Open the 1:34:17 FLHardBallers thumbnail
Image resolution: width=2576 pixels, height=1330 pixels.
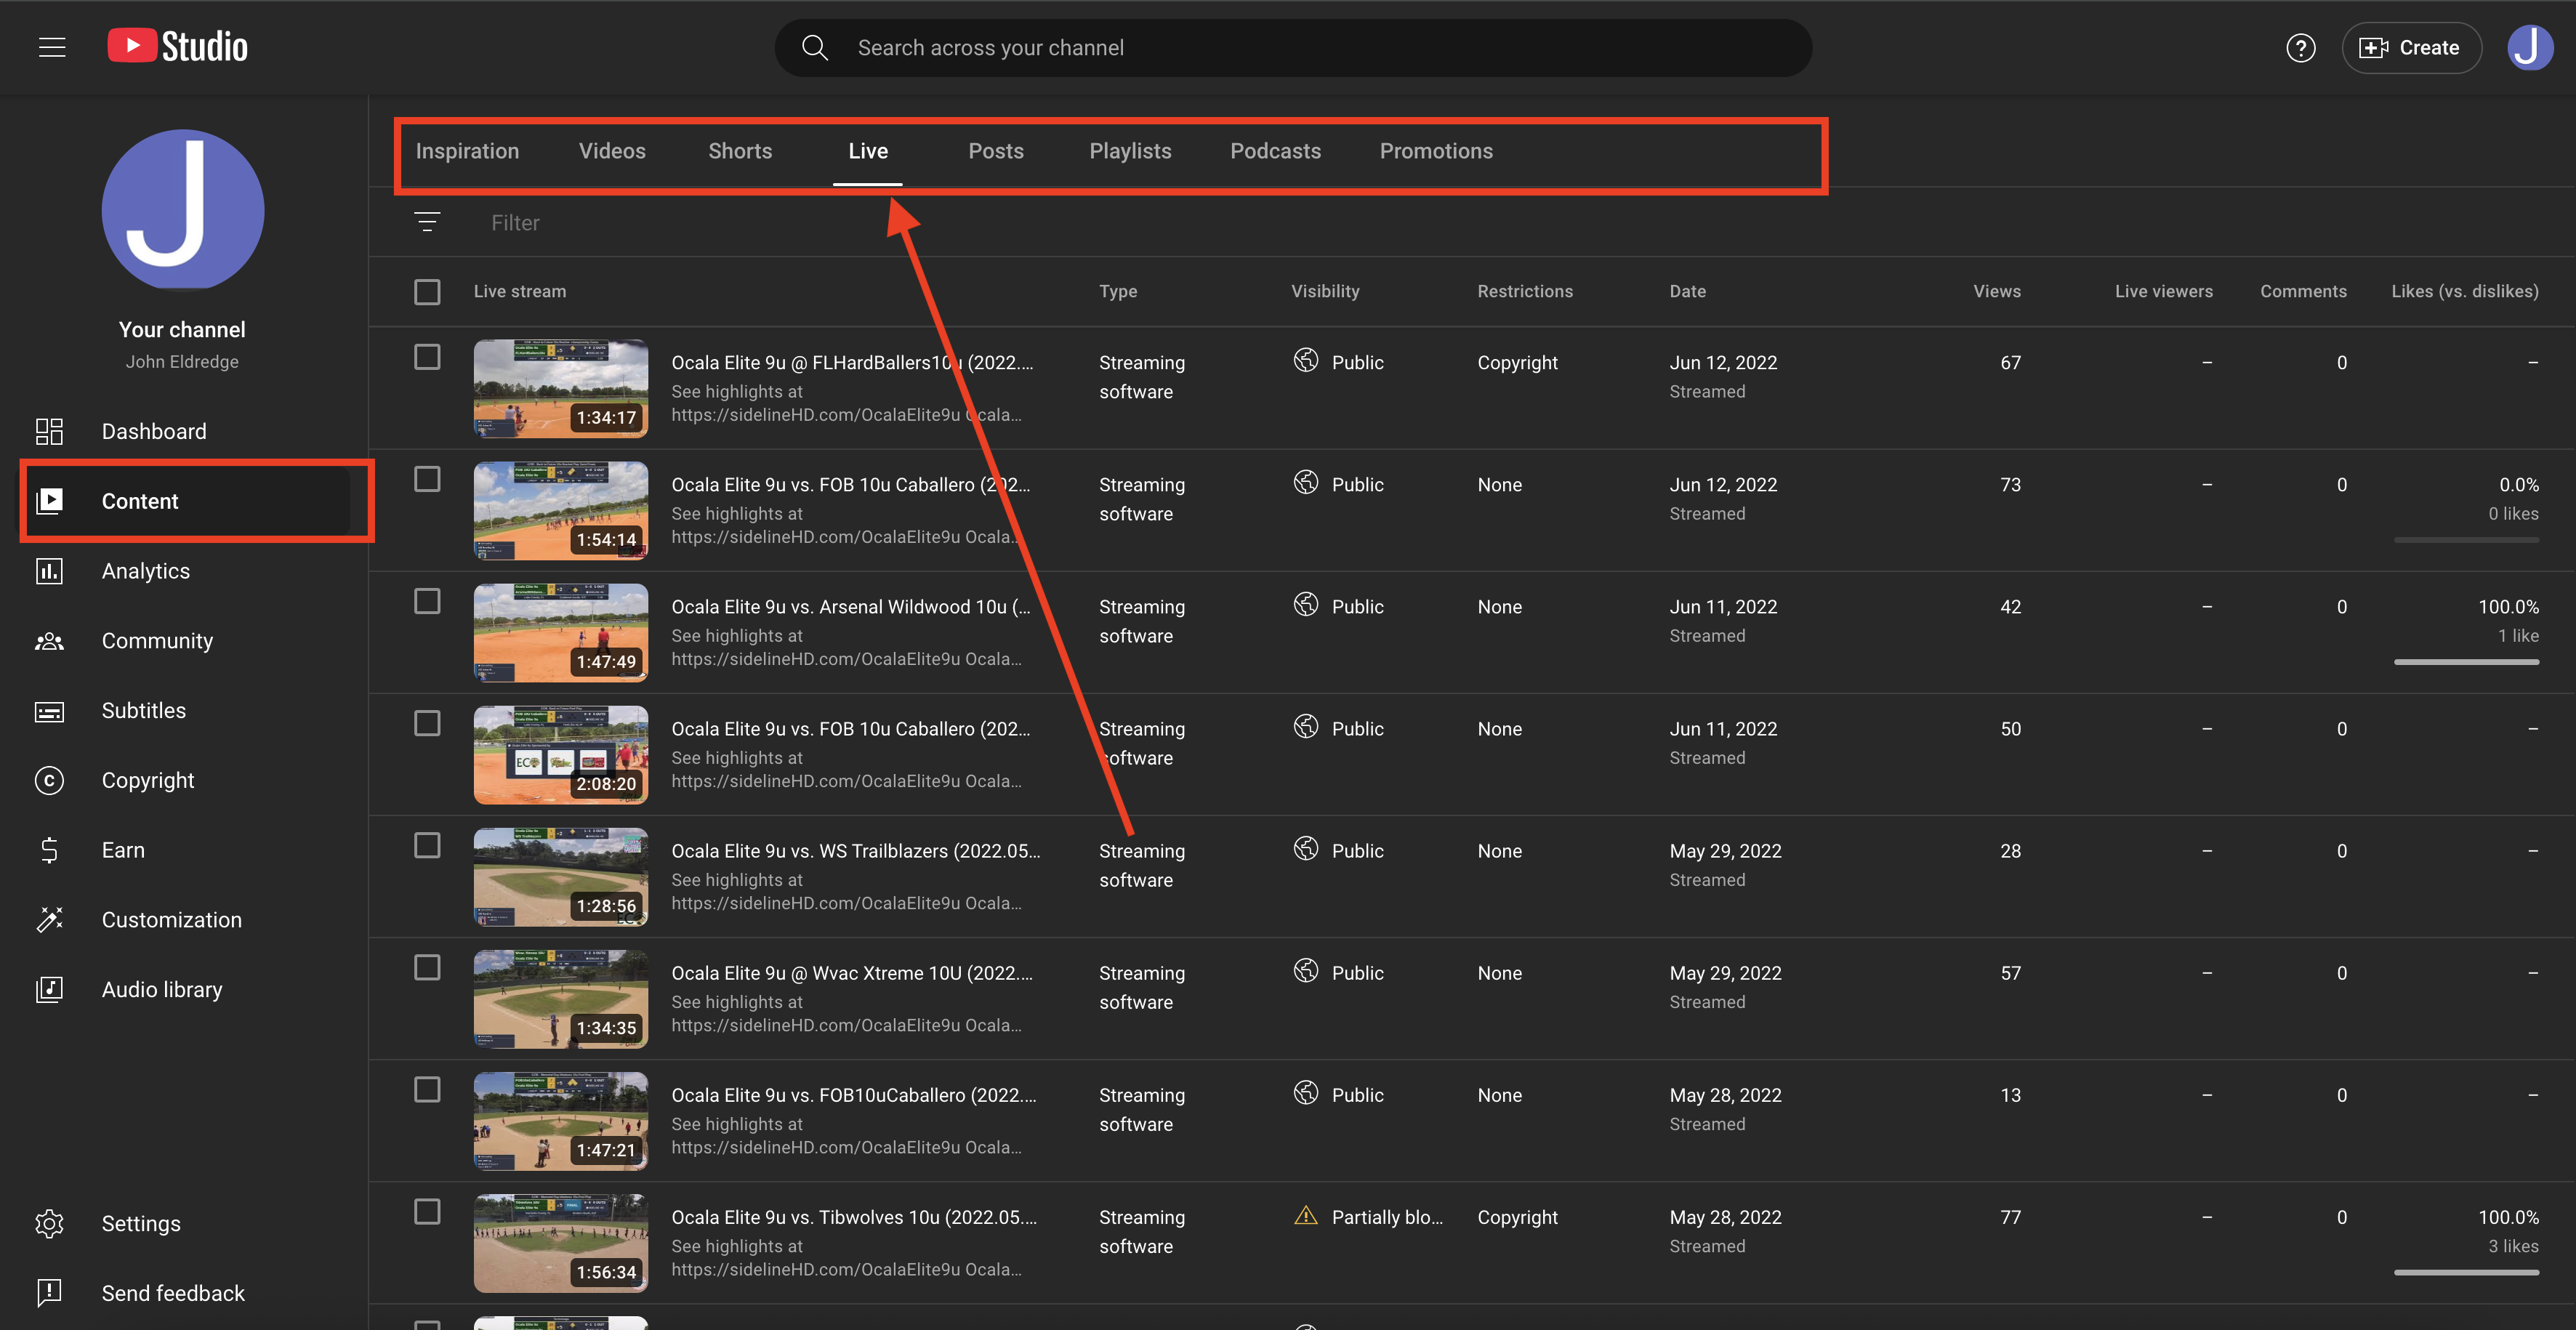(560, 388)
